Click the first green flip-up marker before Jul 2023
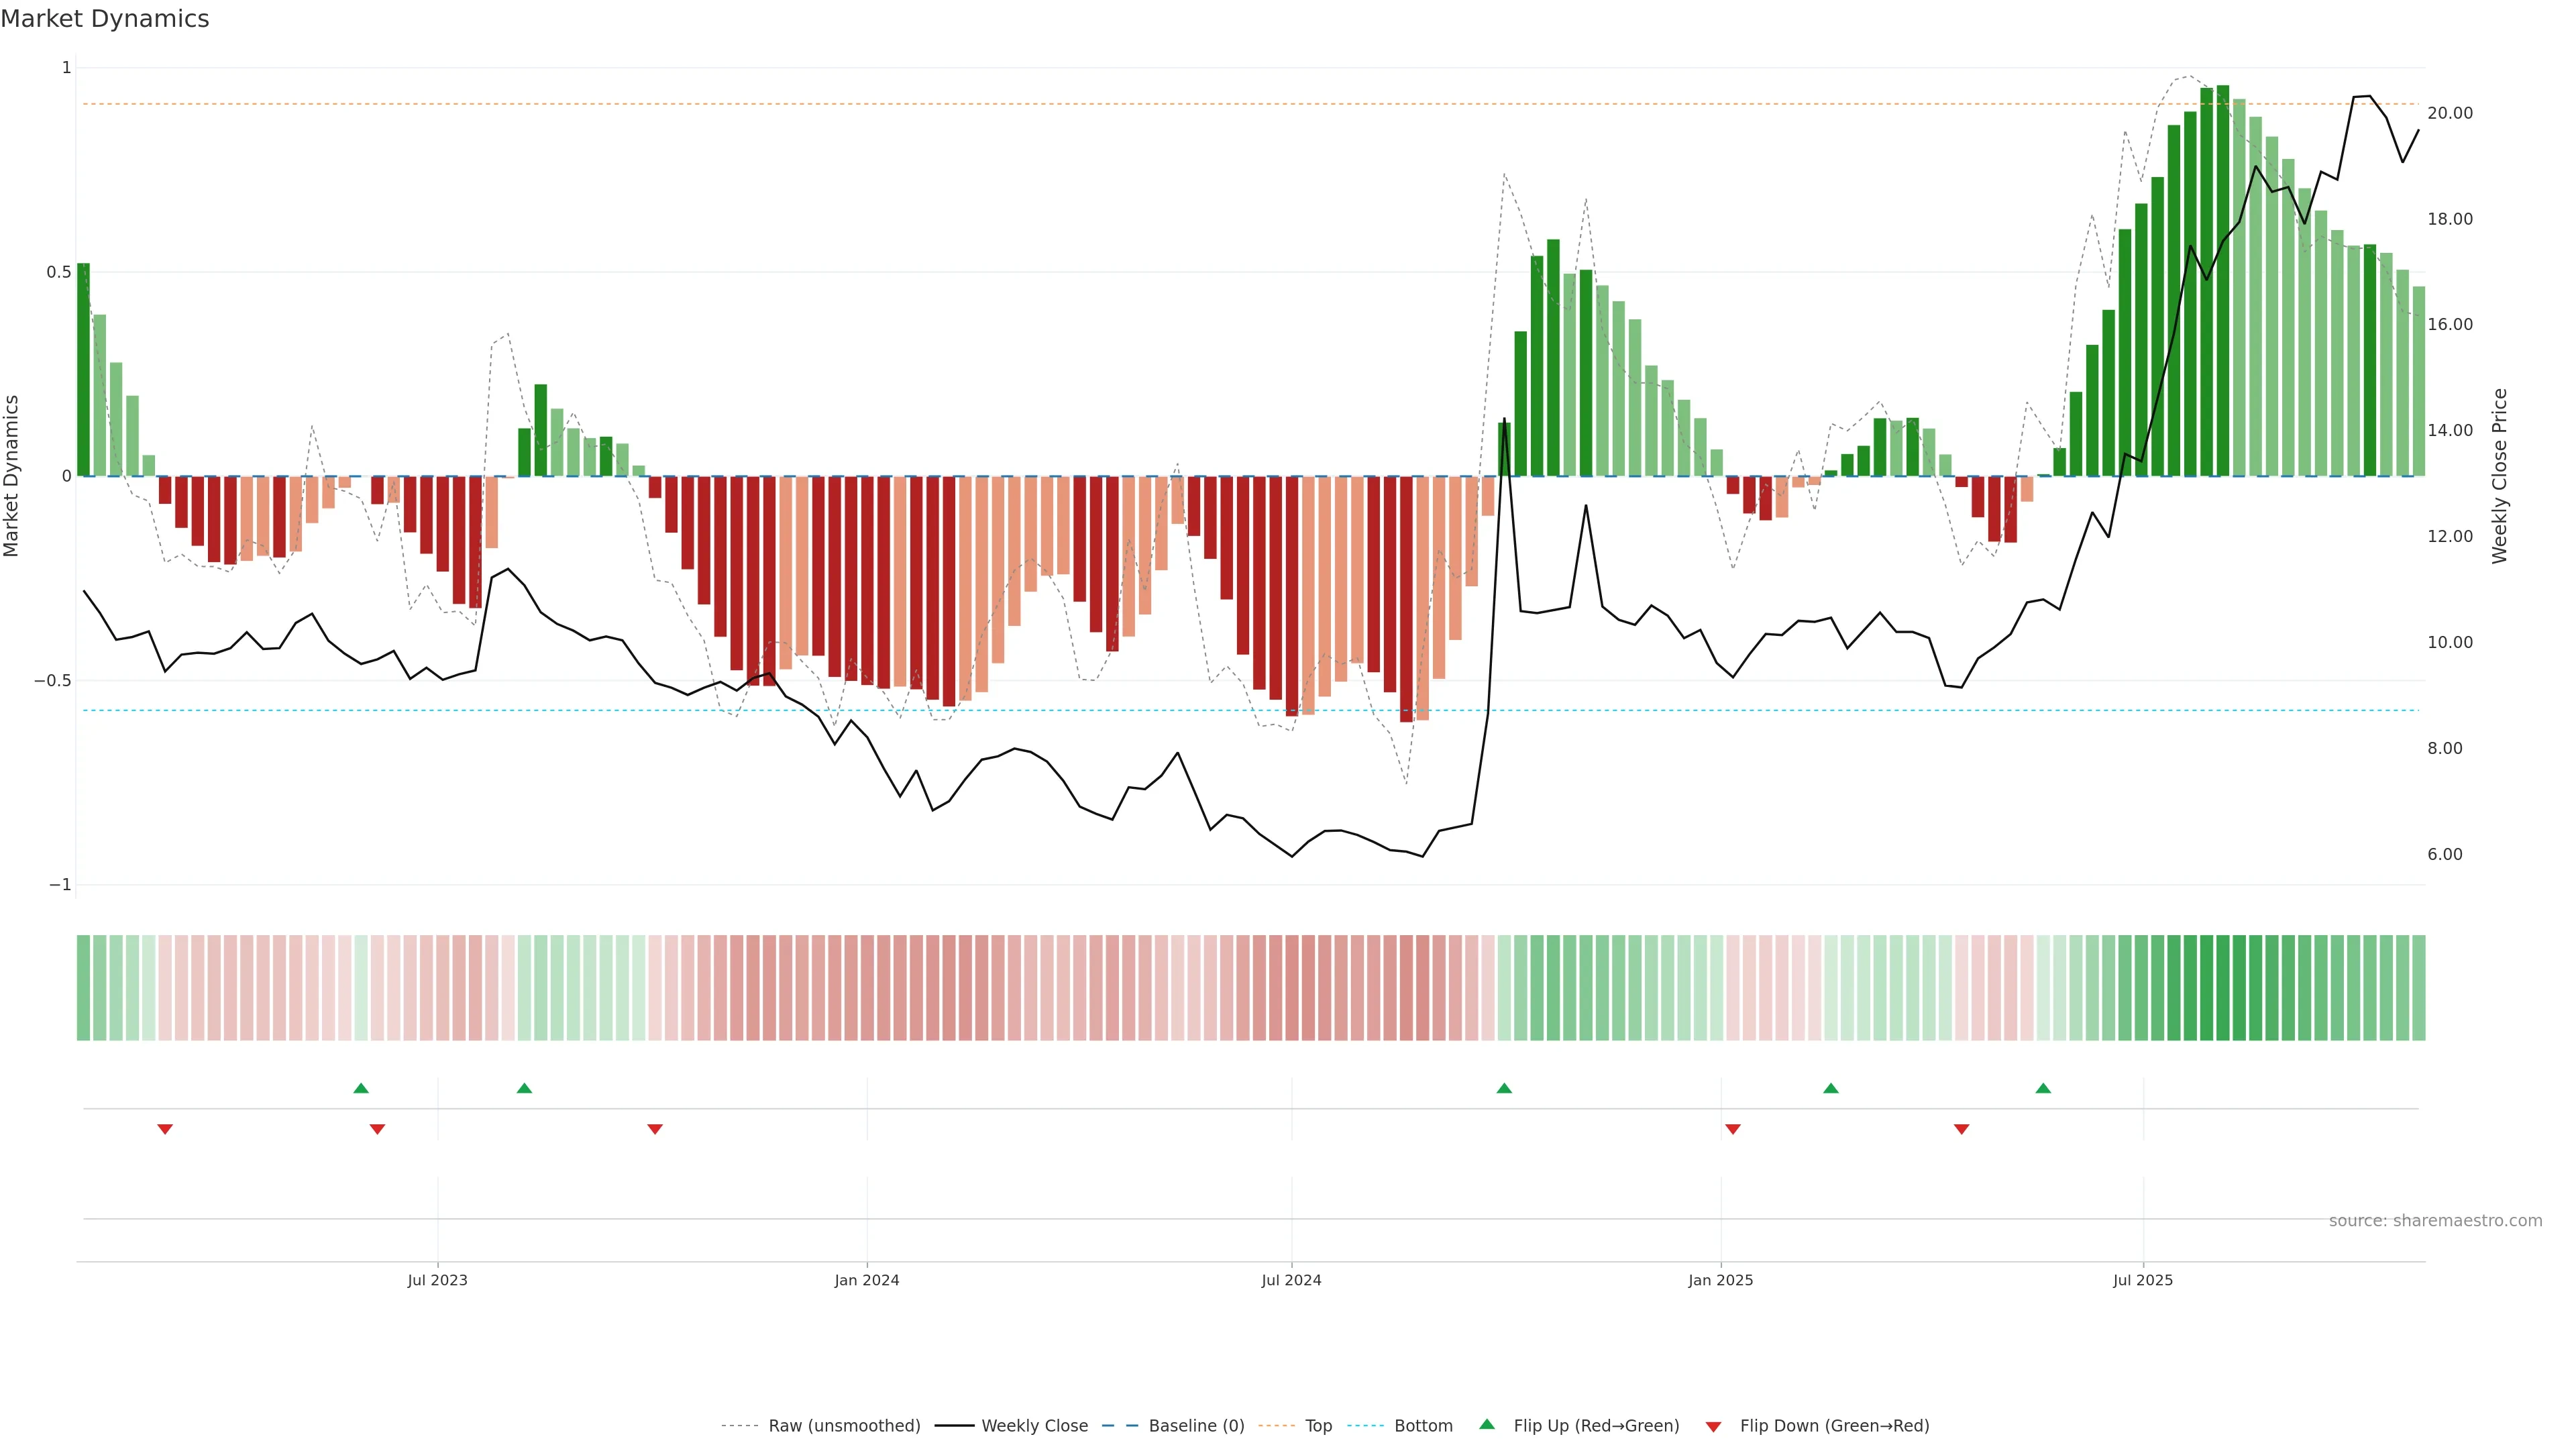Screen dimensions: 2576x1449 361,1088
